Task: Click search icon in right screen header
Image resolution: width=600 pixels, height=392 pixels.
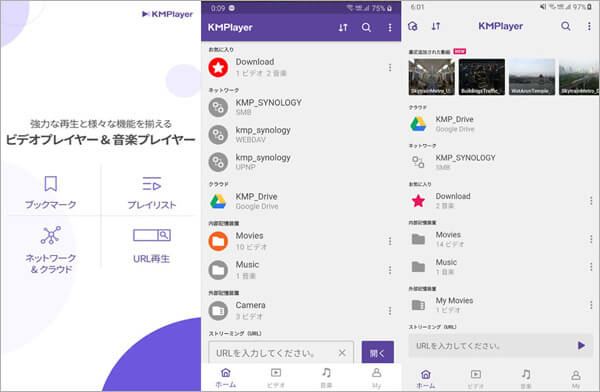Action: (566, 26)
